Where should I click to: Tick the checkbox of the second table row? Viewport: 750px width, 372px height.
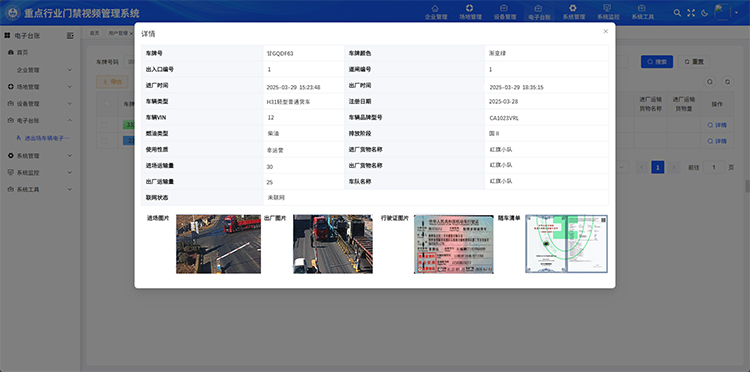point(104,141)
